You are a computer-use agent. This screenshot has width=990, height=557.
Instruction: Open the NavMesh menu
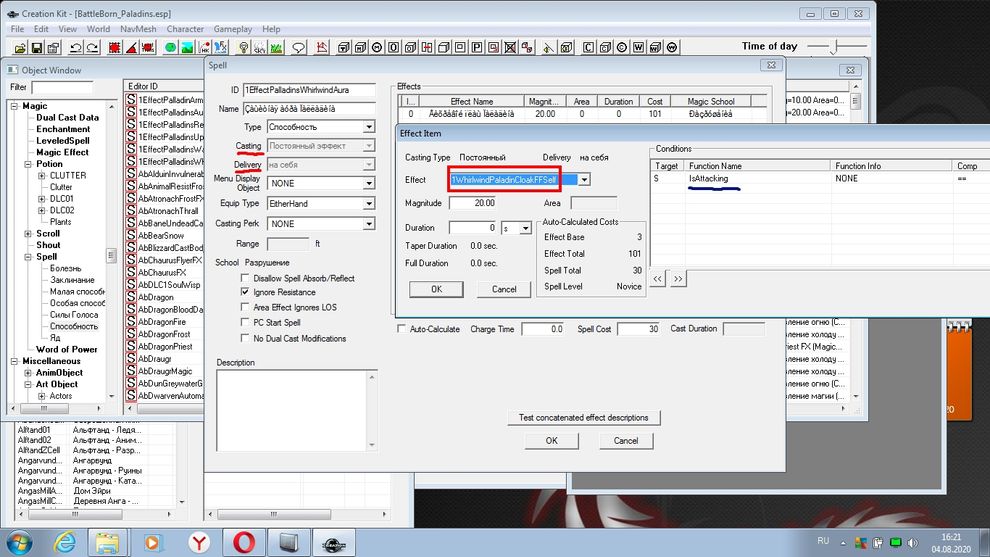click(x=136, y=29)
